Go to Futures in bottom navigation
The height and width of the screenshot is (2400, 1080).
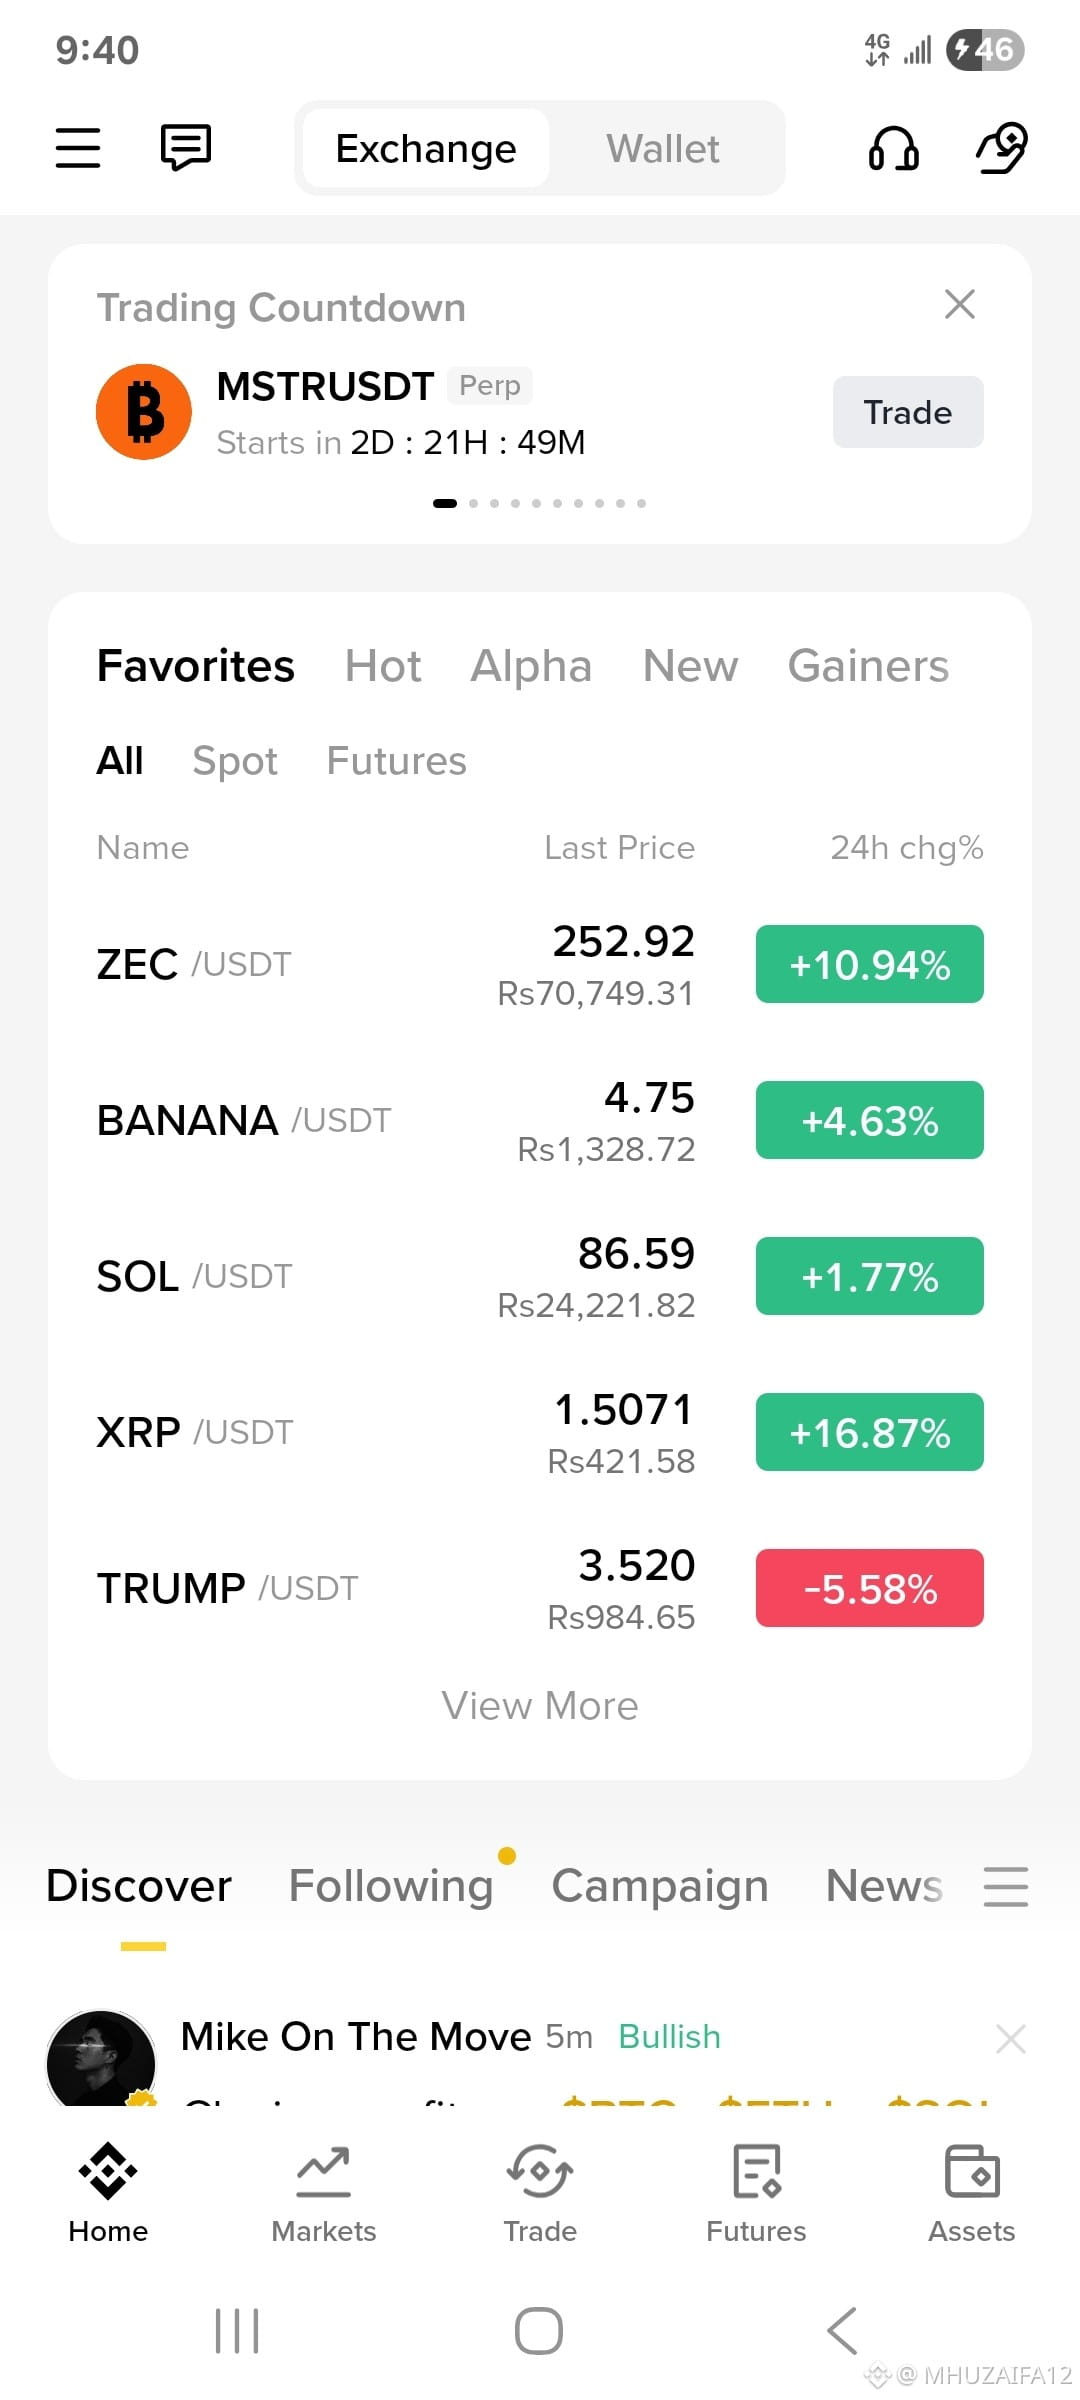756,2195
